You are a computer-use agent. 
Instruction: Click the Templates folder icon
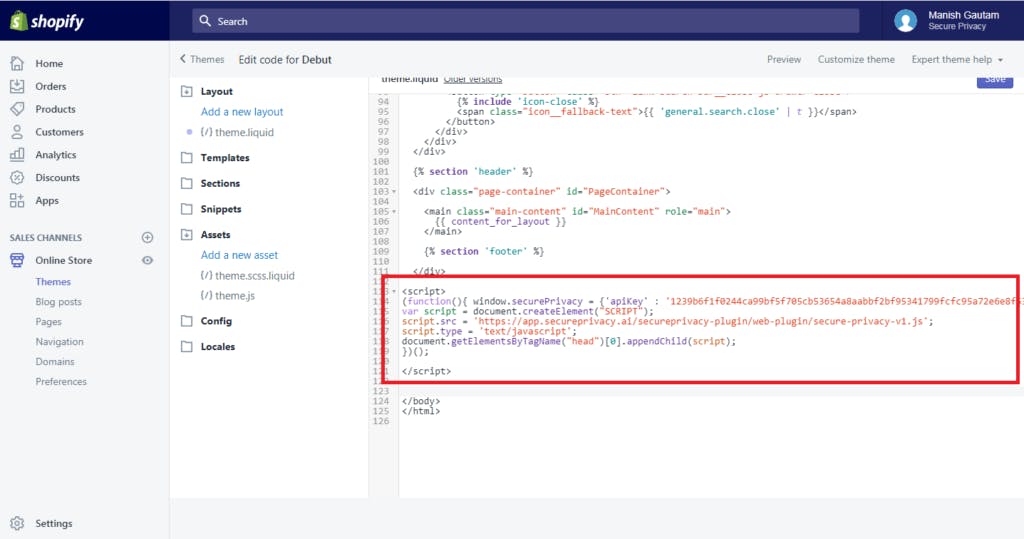187,157
